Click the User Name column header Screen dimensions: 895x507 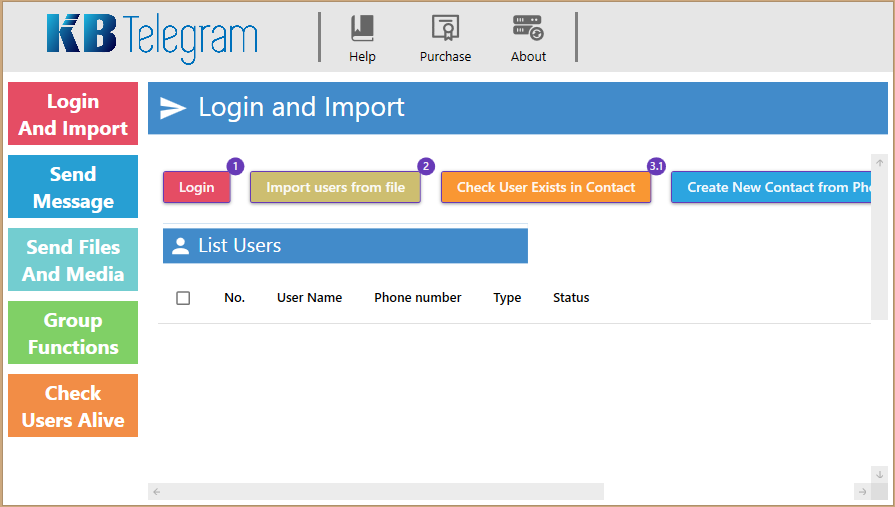coord(309,297)
